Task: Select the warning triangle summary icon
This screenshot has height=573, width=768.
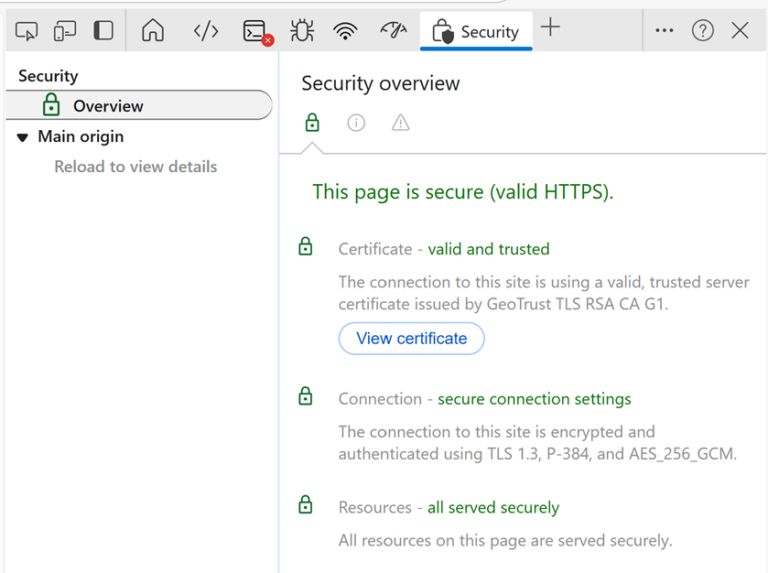Action: [x=401, y=122]
